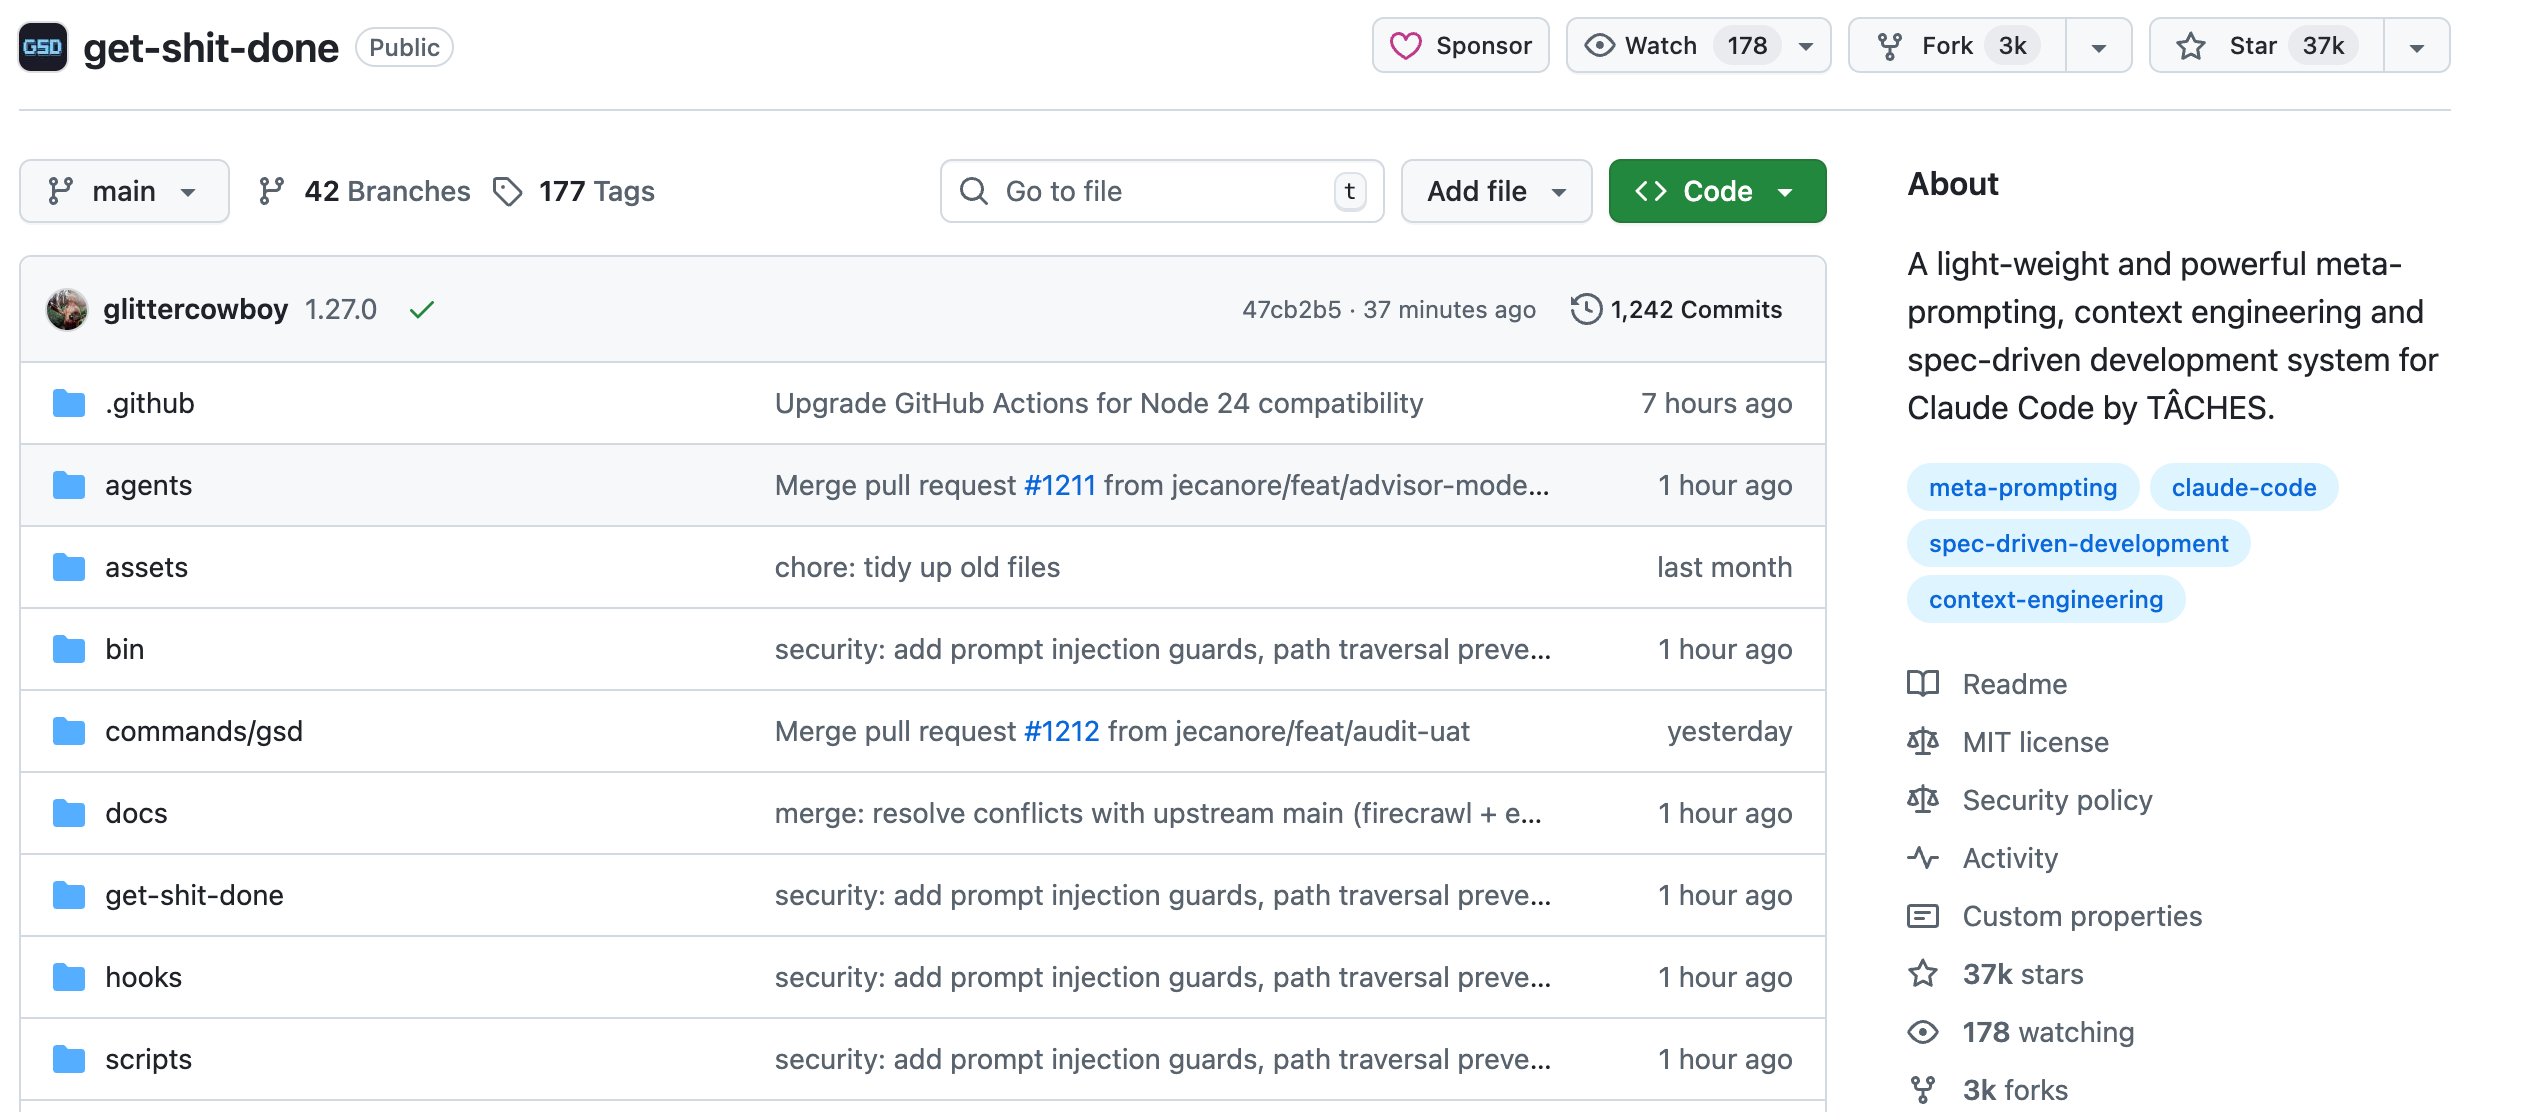Open the 42 Branches list
The image size is (2524, 1112).
(x=364, y=191)
